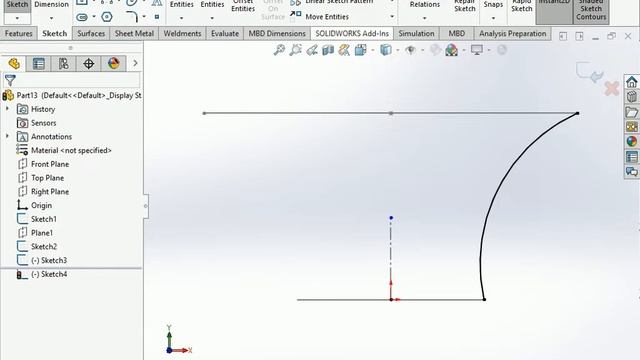
Task: Open the Sketch Fillet dropdown arrow
Action: [144, 17]
